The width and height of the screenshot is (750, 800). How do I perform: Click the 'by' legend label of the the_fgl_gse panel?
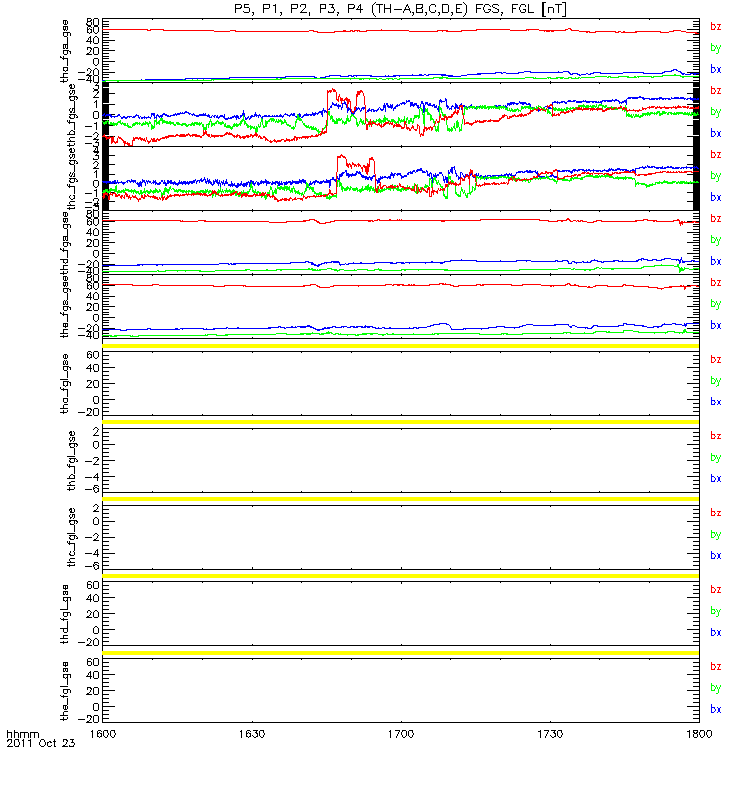716,688
